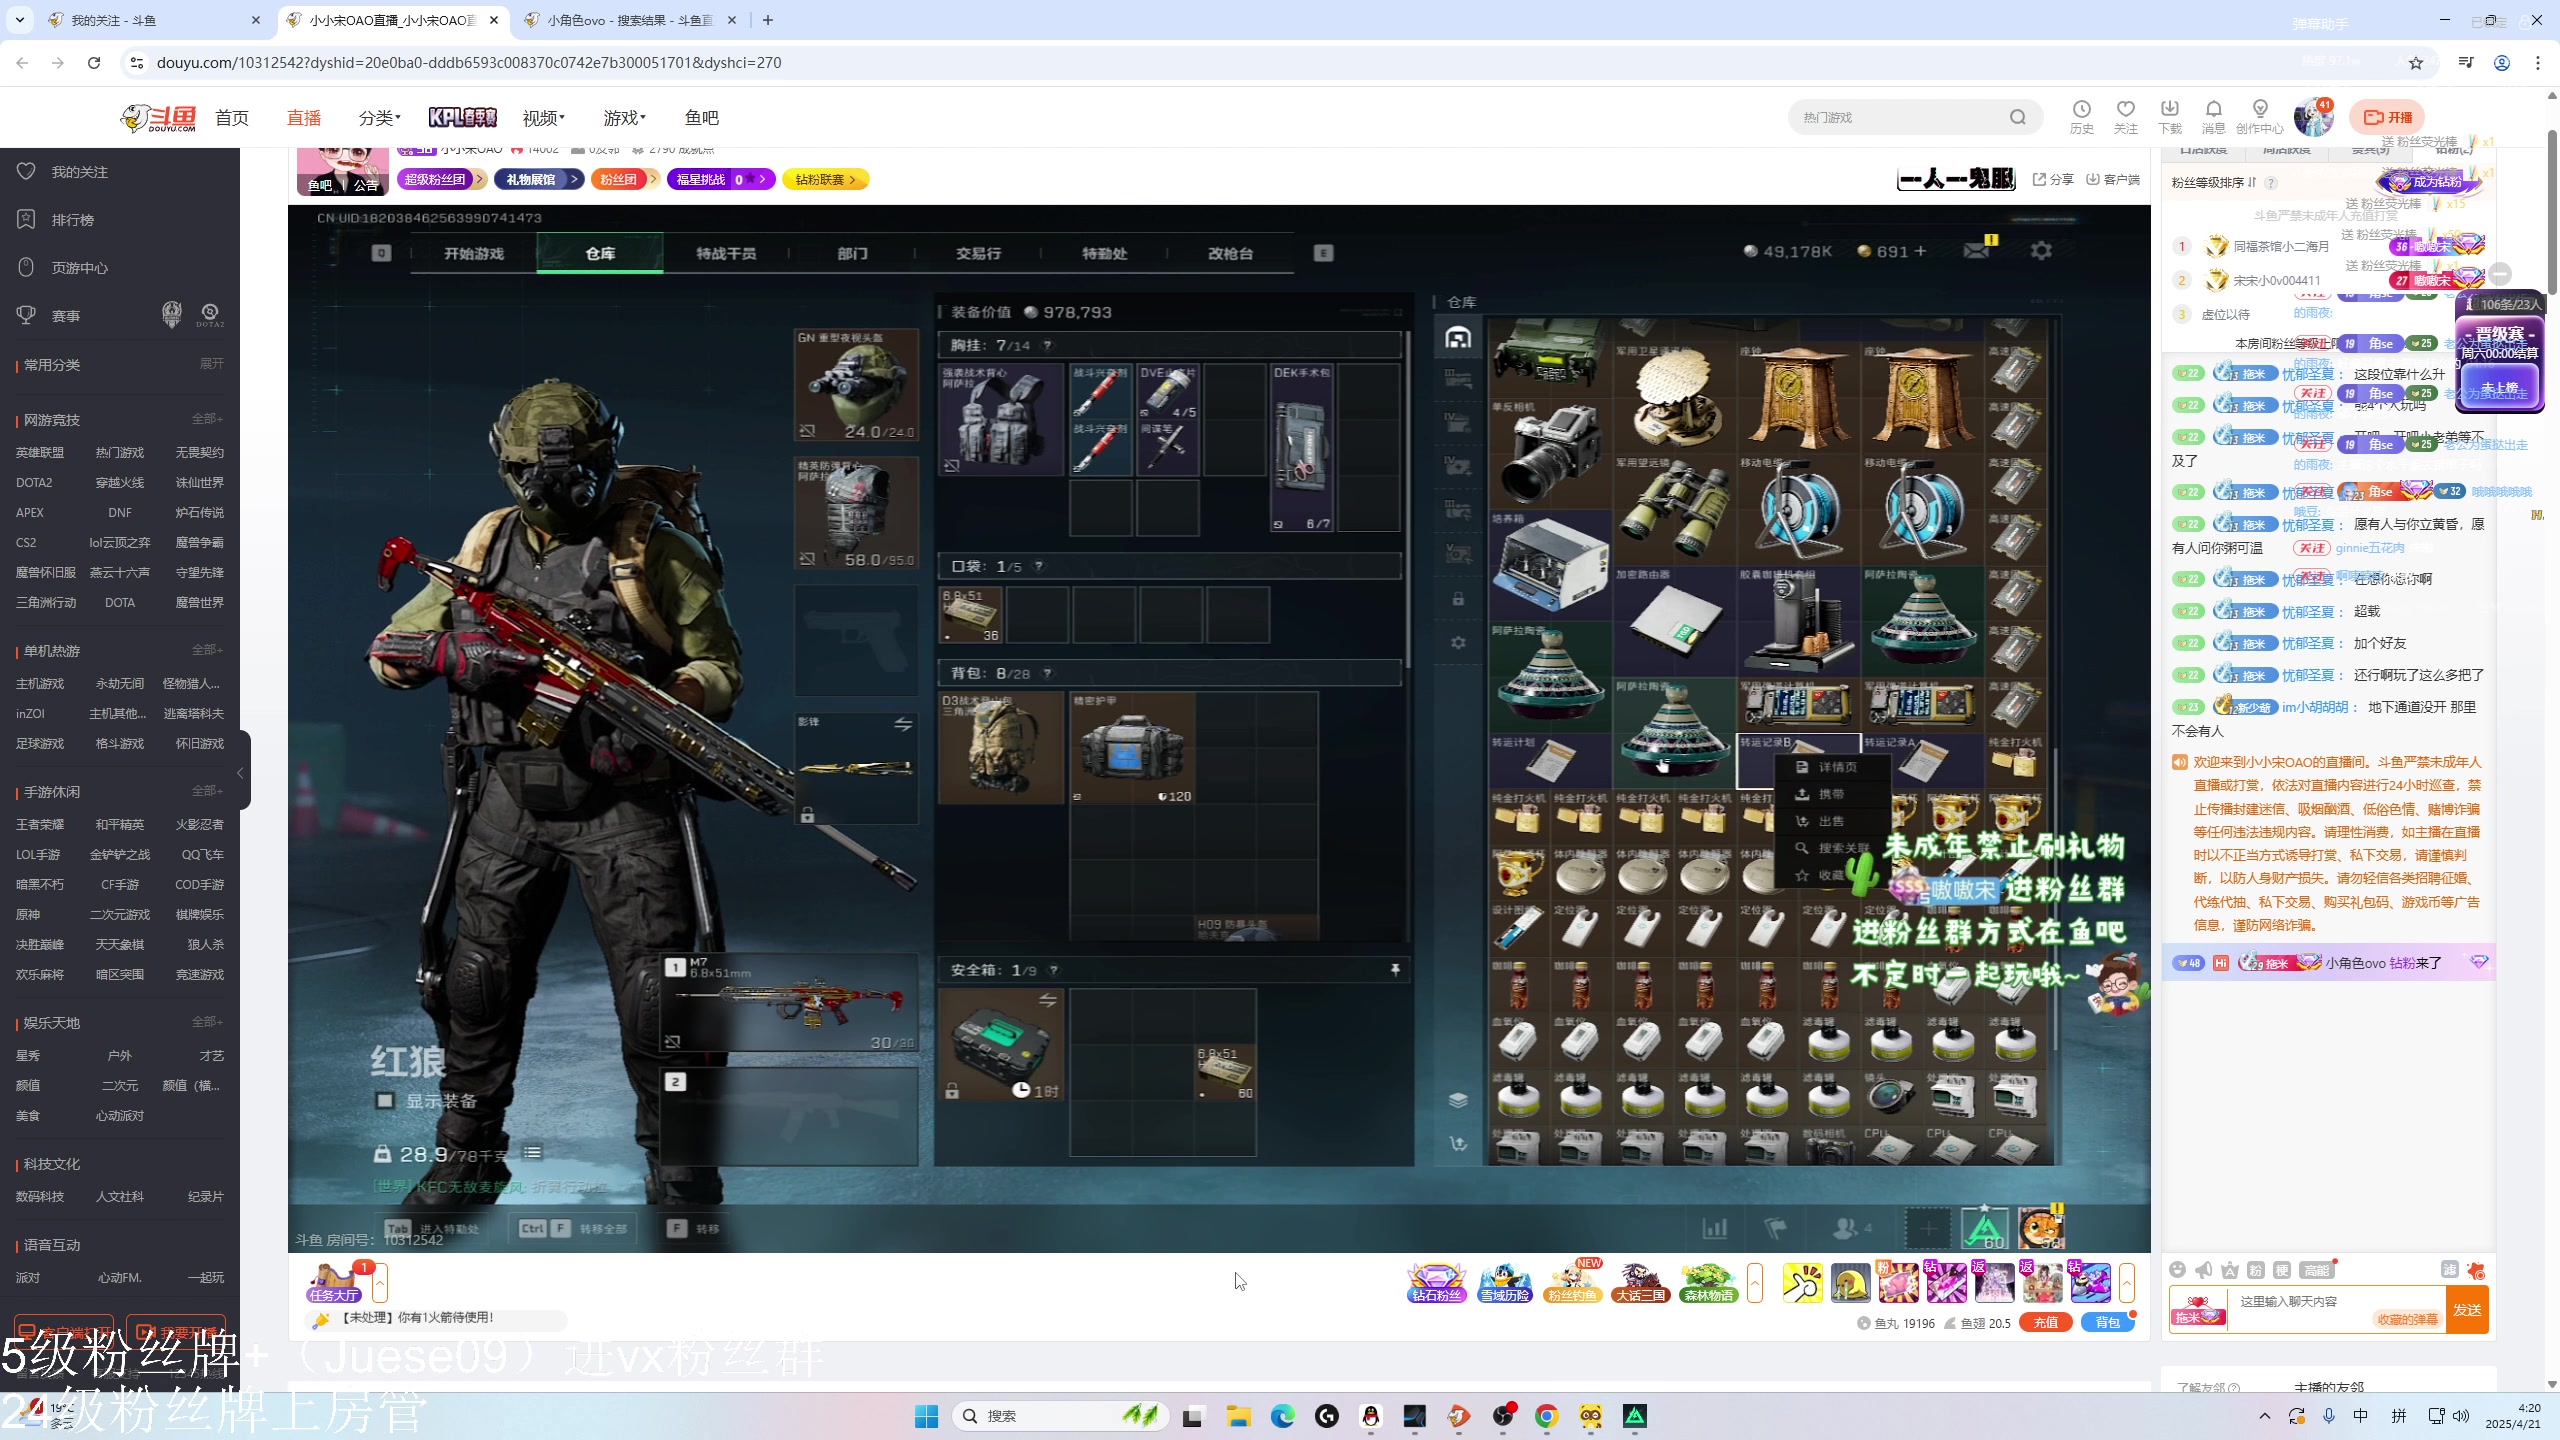
Task: Click the 下载 download icon
Action: (2170, 117)
